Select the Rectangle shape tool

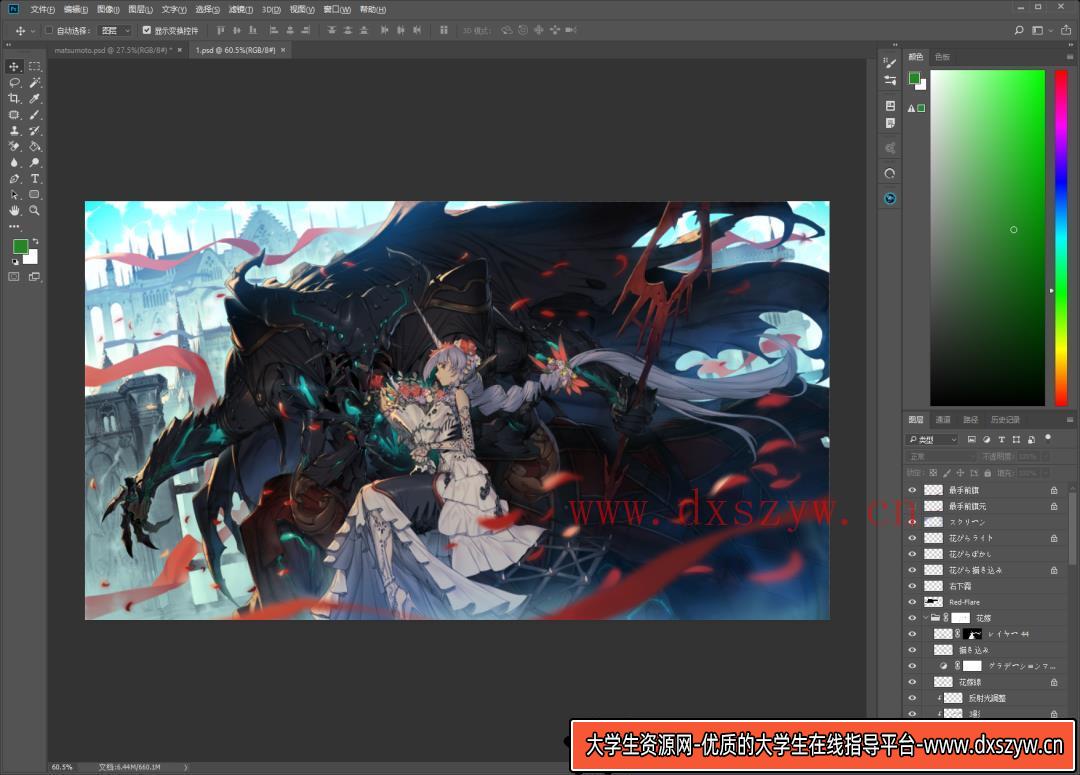point(34,194)
